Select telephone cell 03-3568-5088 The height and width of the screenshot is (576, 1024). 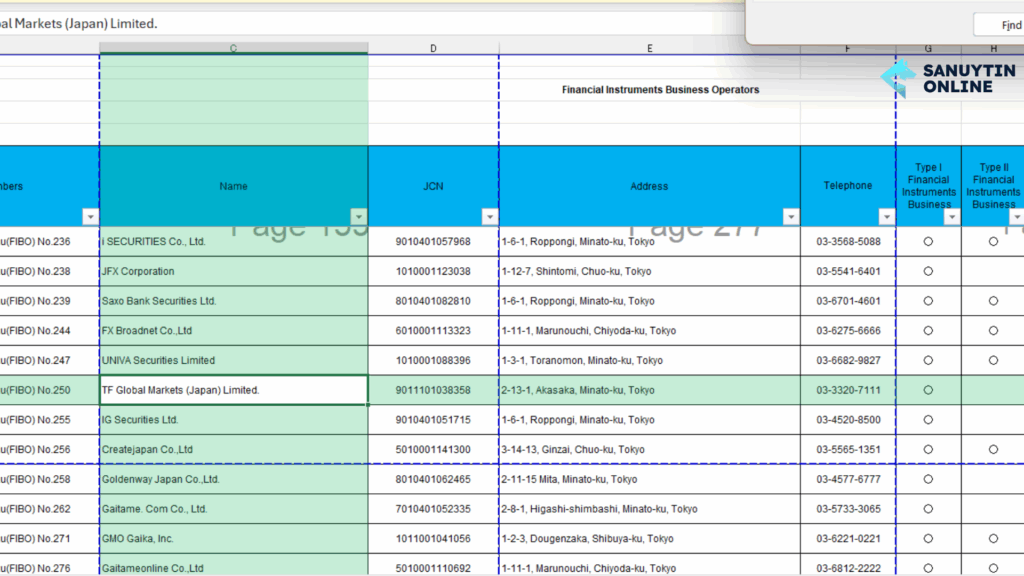pyautogui.click(x=848, y=242)
